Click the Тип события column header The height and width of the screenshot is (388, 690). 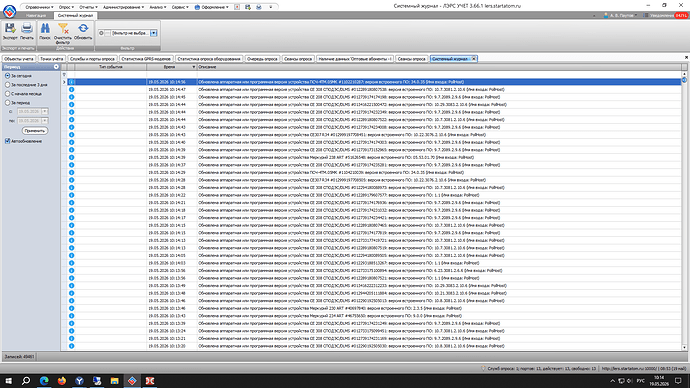coord(110,67)
